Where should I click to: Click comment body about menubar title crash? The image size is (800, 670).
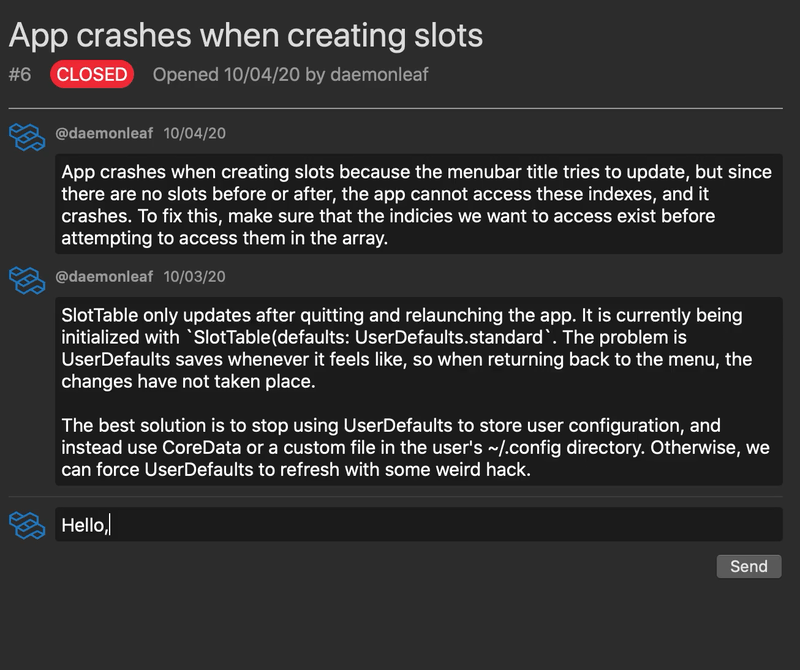coord(418,204)
